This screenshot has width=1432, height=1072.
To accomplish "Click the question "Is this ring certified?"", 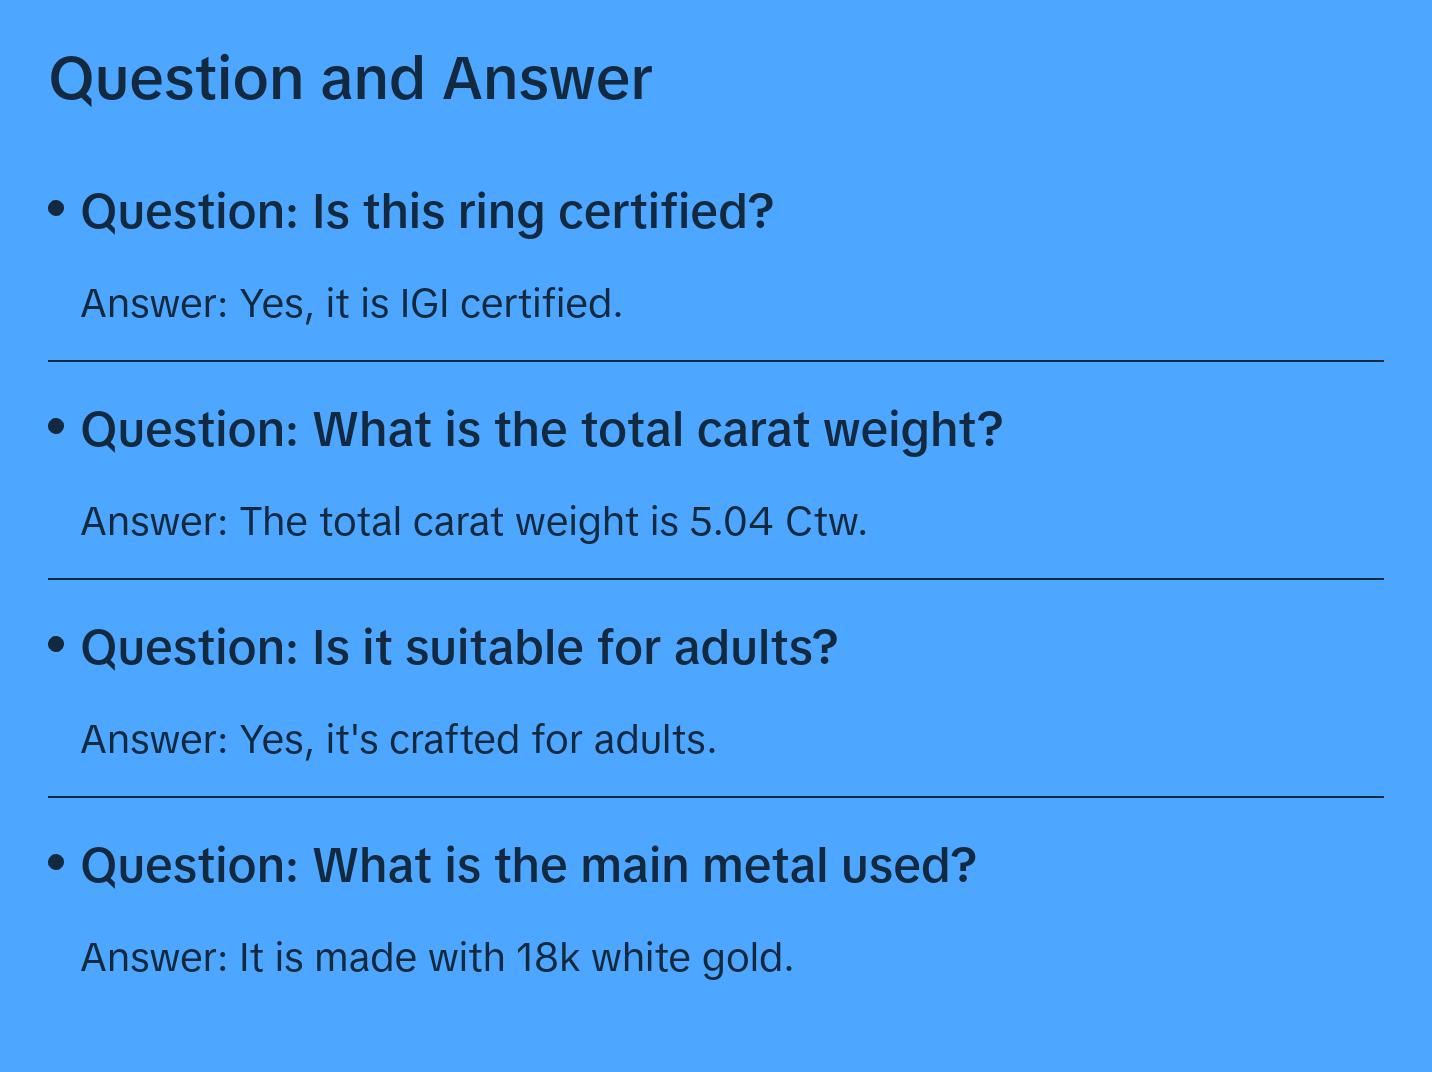I will [x=427, y=211].
